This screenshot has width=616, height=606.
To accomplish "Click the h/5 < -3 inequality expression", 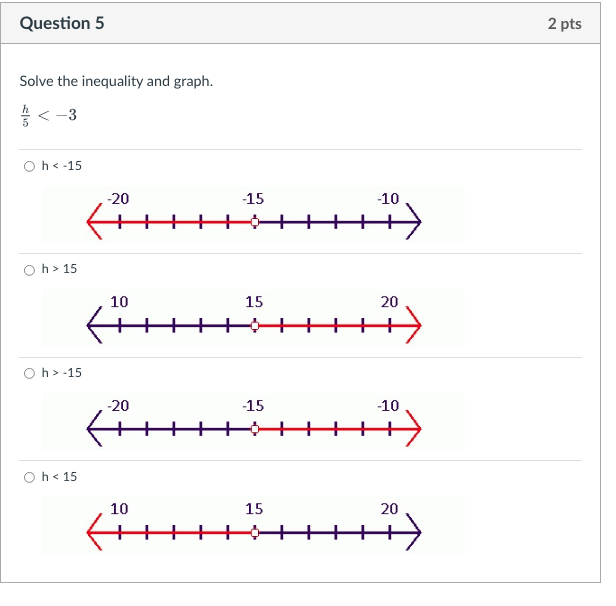I will coord(48,115).
